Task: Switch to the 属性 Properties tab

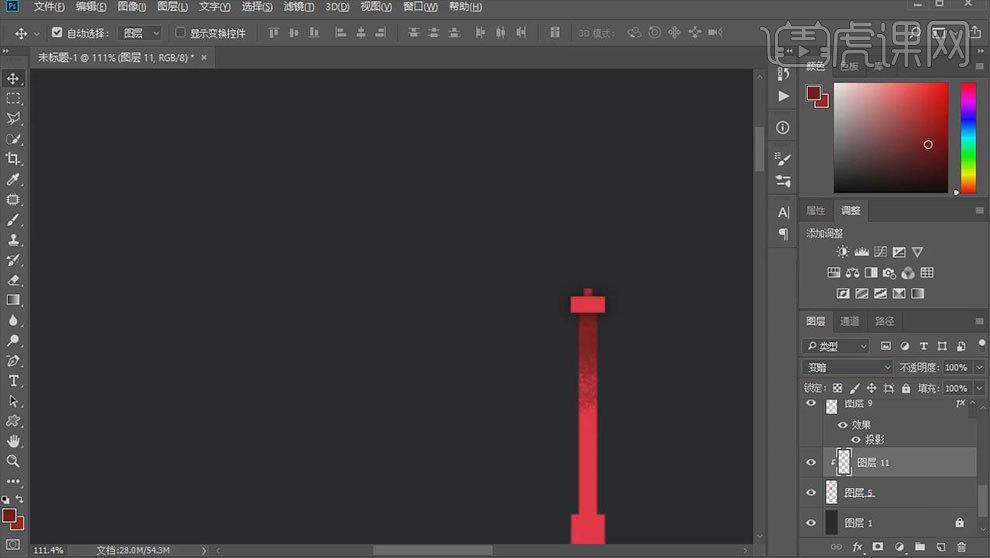Action: pyautogui.click(x=815, y=210)
